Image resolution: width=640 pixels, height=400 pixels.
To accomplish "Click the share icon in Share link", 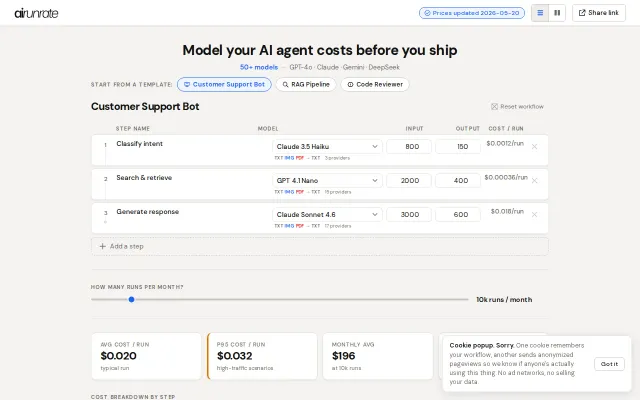I will [582, 13].
